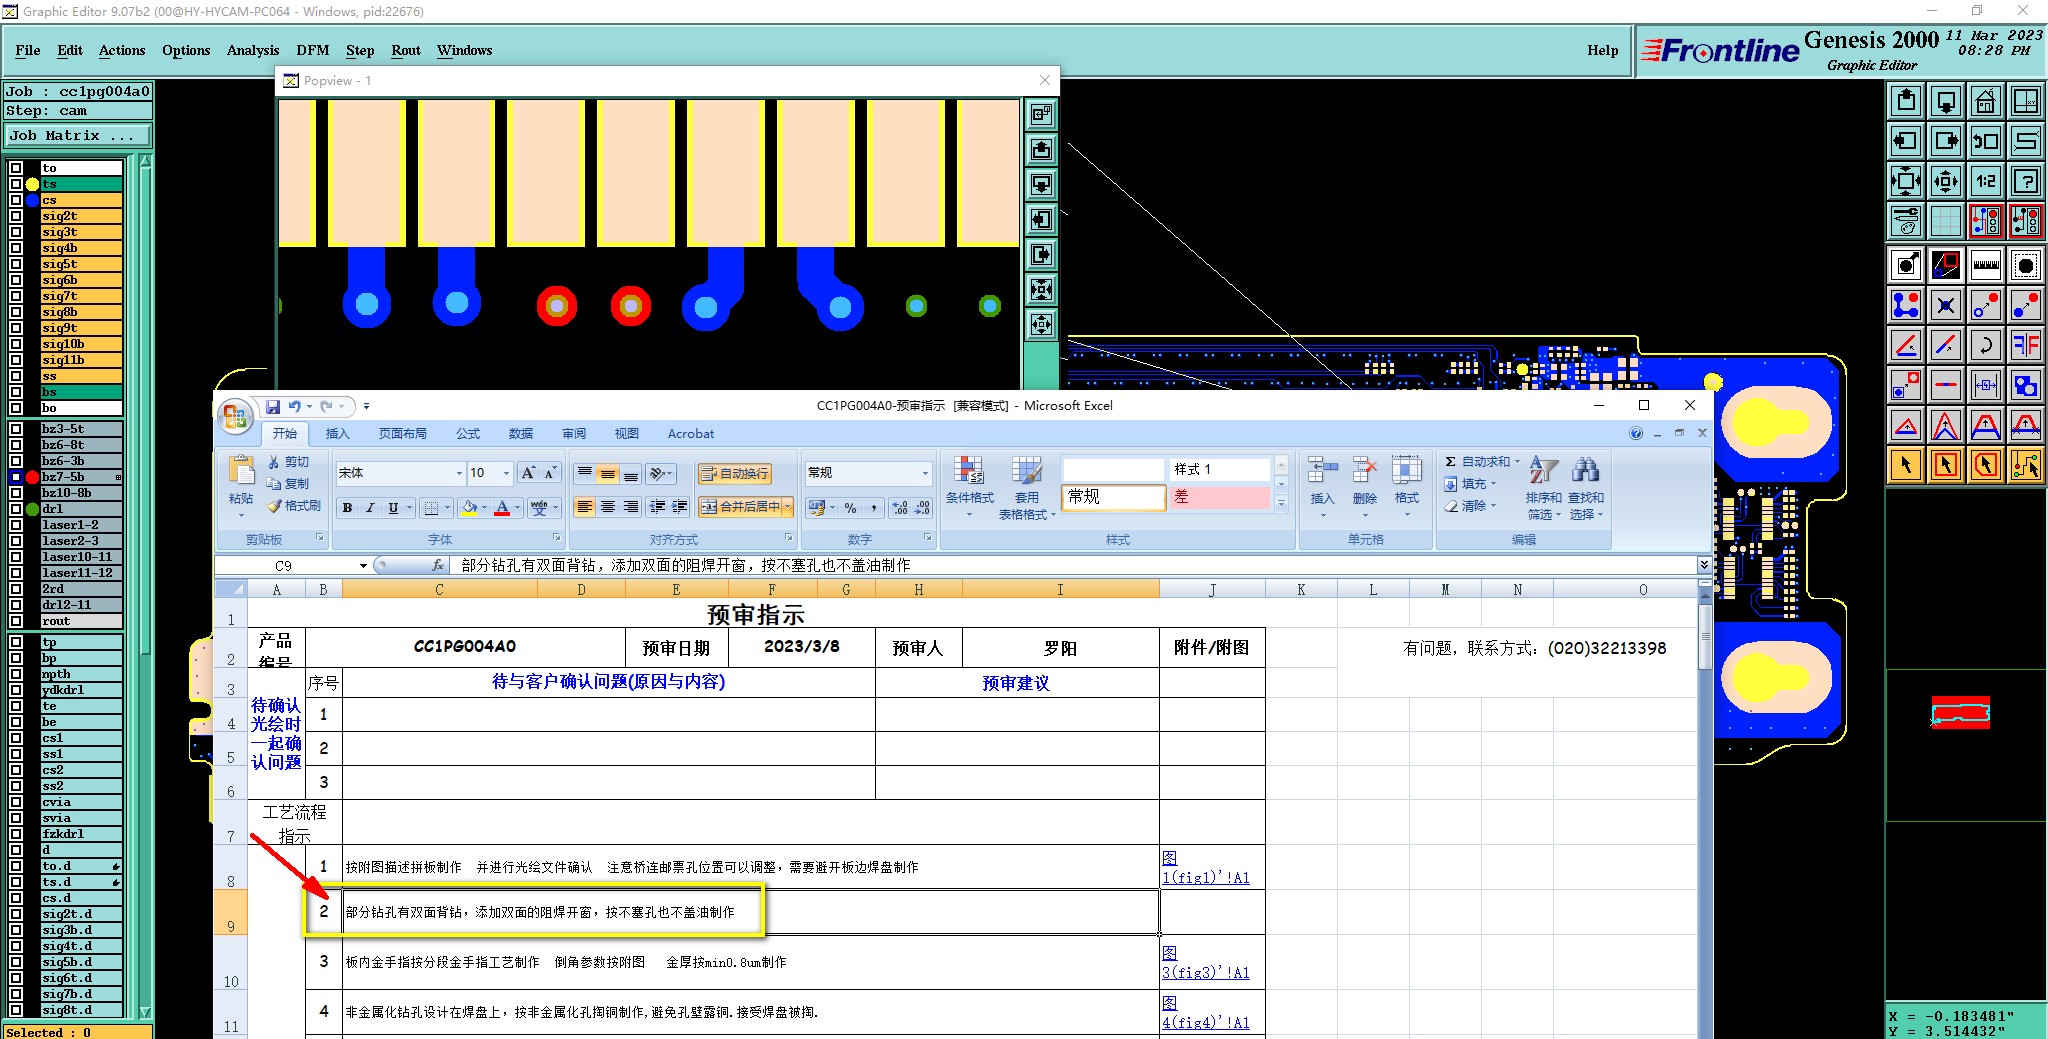Open the font name dropdown showing 宋体
This screenshot has height=1039, width=2048.
pyautogui.click(x=459, y=473)
